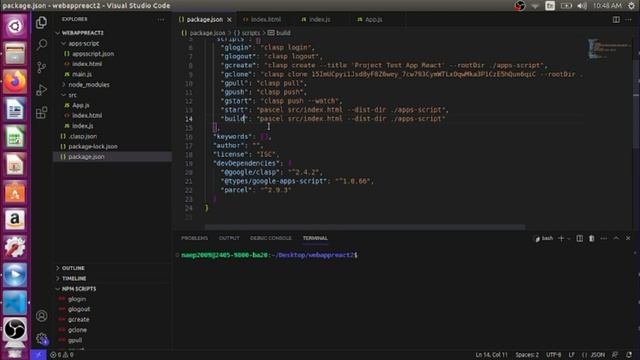640x360 pixels.
Task: Open terminal panel more actions
Action: tap(604, 238)
